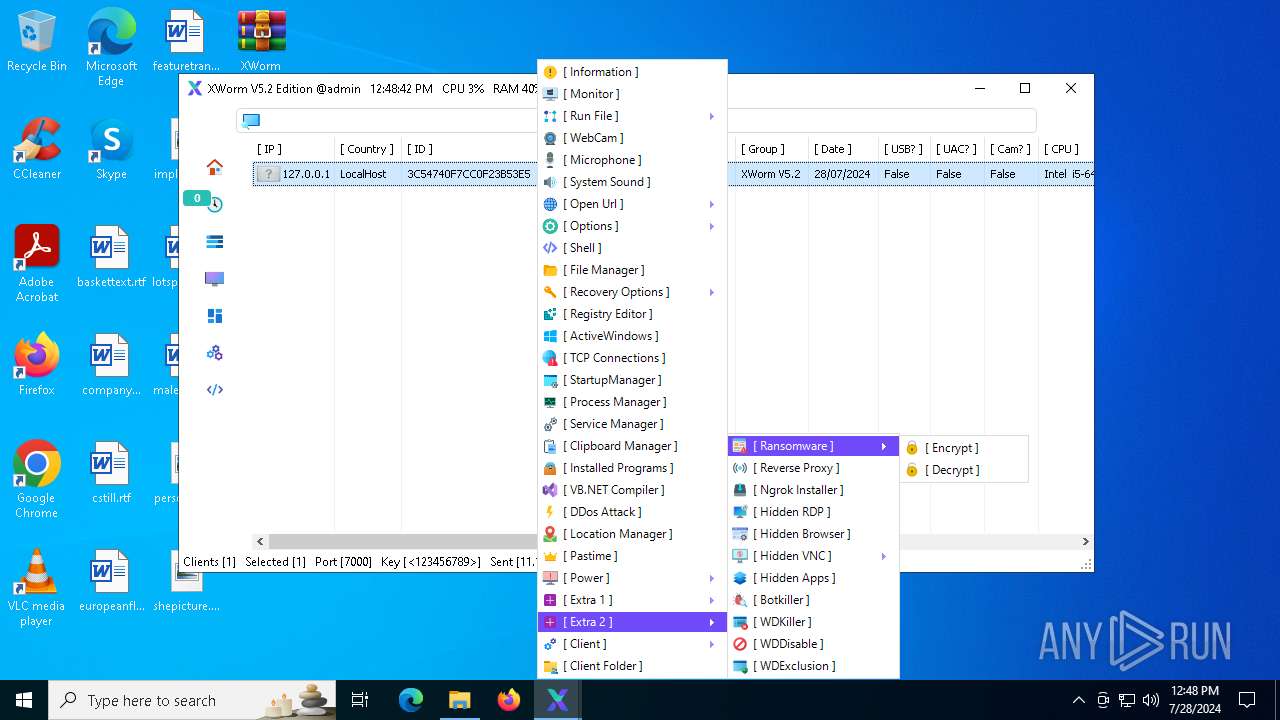
Task: Open the Home sidebar icon in XWorm
Action: pos(214,167)
